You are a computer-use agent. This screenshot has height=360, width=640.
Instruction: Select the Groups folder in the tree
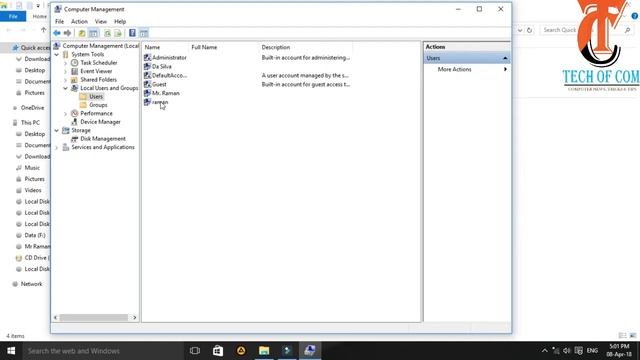click(98, 105)
